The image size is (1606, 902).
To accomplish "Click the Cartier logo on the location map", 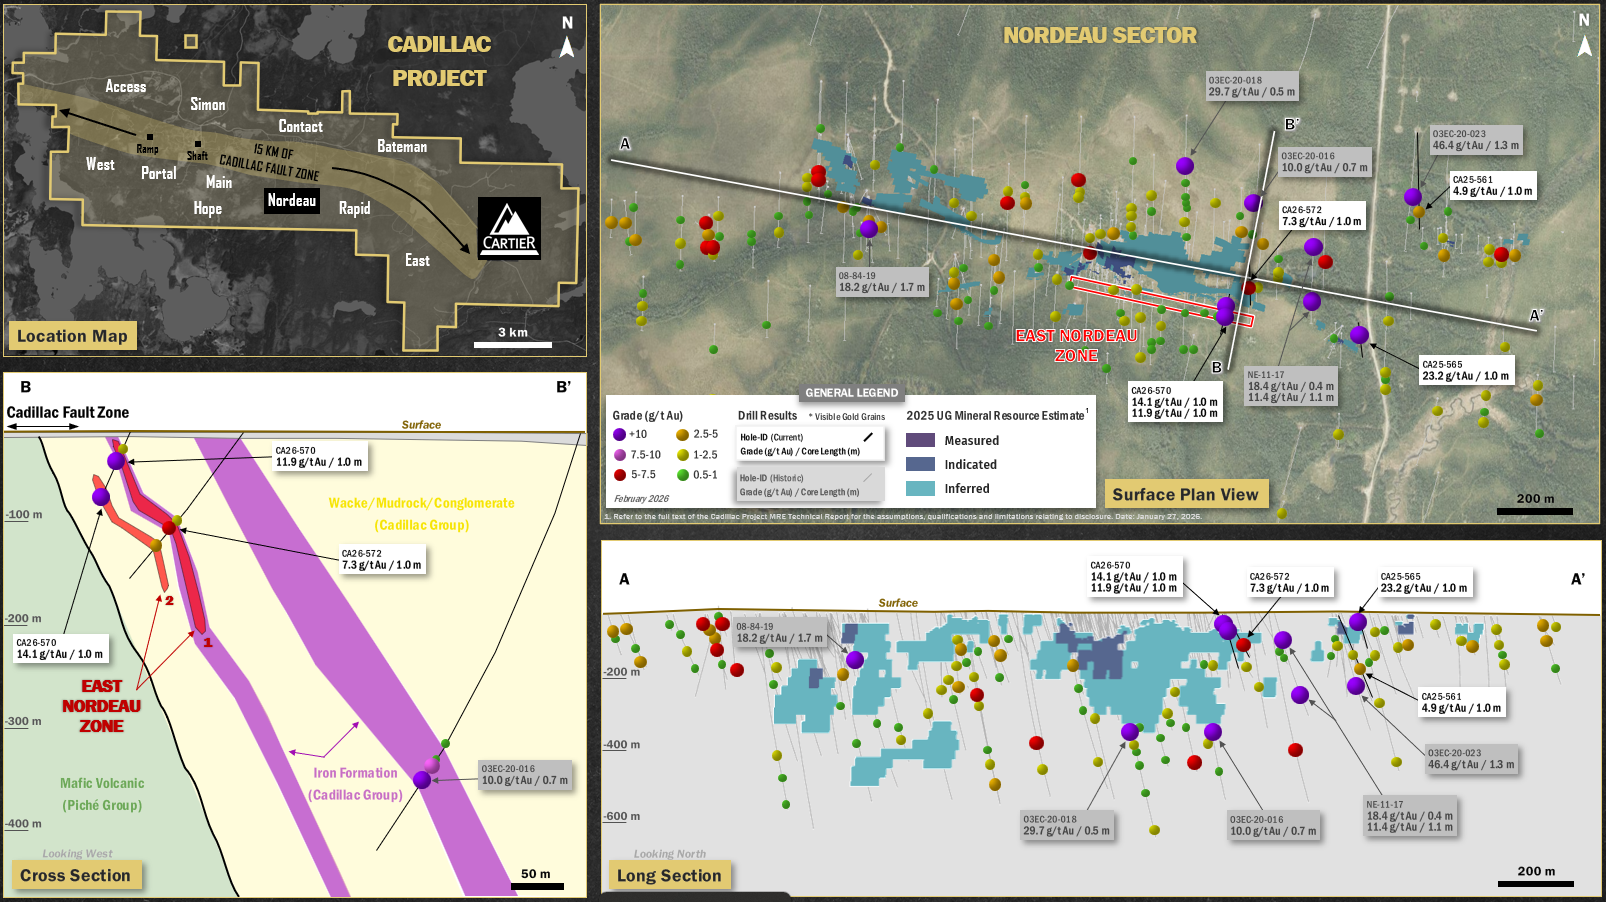I will pos(509,228).
